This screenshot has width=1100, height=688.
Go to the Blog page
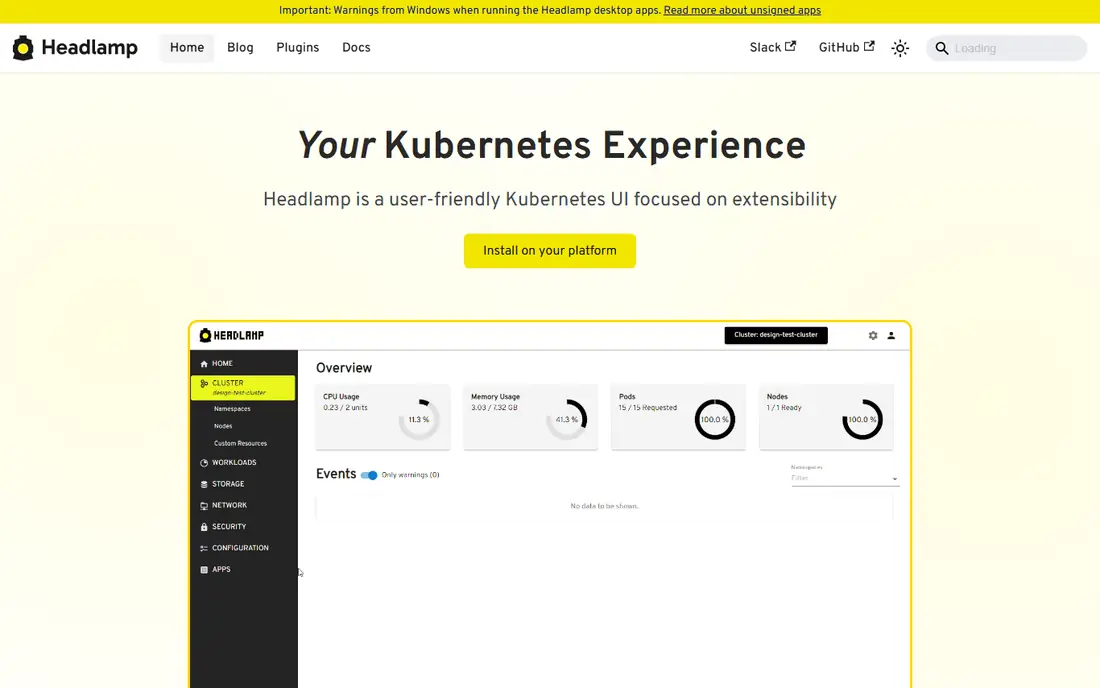pyautogui.click(x=240, y=48)
